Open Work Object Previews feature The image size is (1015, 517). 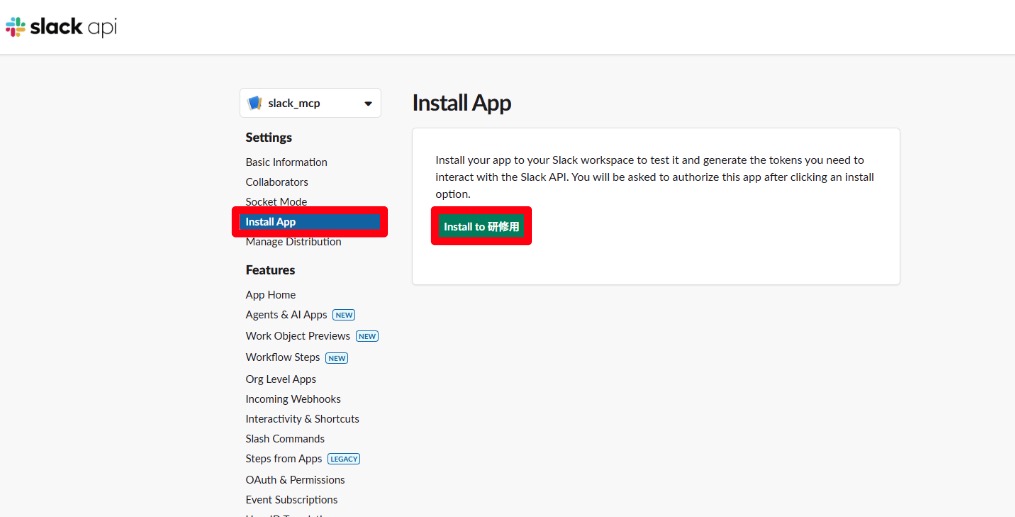[x=297, y=336]
